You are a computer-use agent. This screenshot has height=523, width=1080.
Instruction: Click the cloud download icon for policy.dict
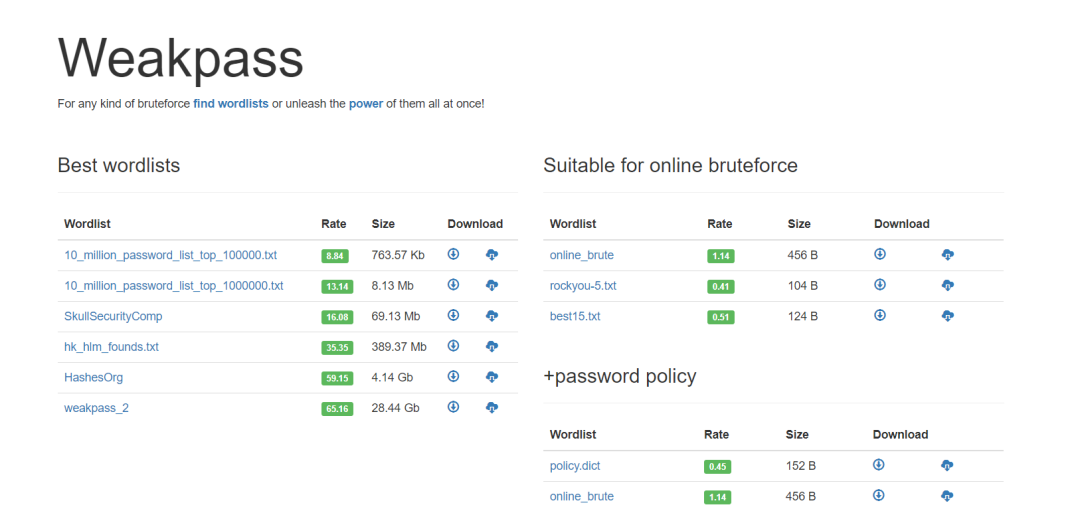click(947, 466)
